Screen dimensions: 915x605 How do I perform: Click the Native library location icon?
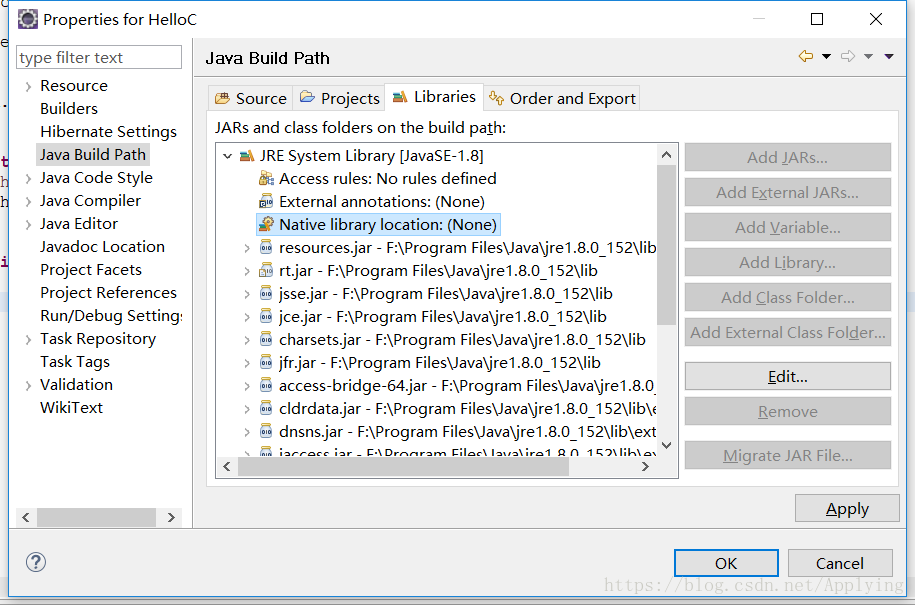[266, 225]
